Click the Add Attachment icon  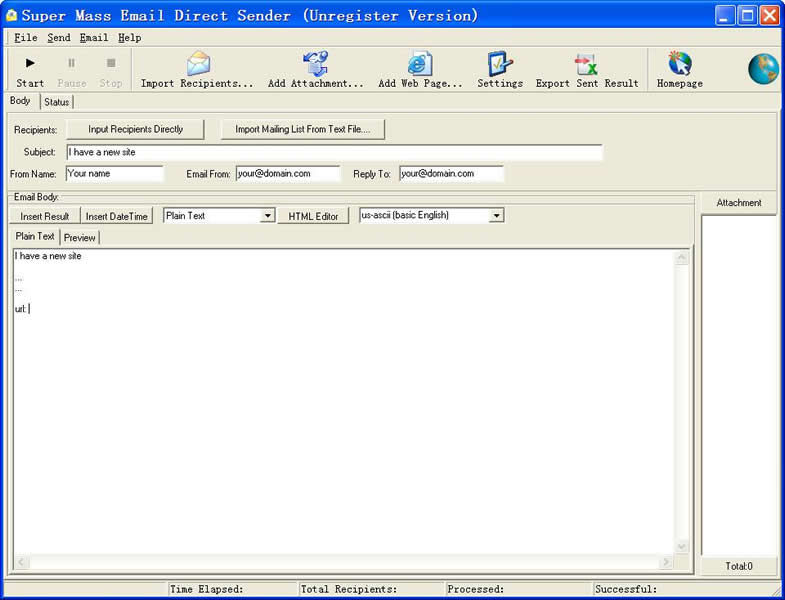(x=315, y=63)
